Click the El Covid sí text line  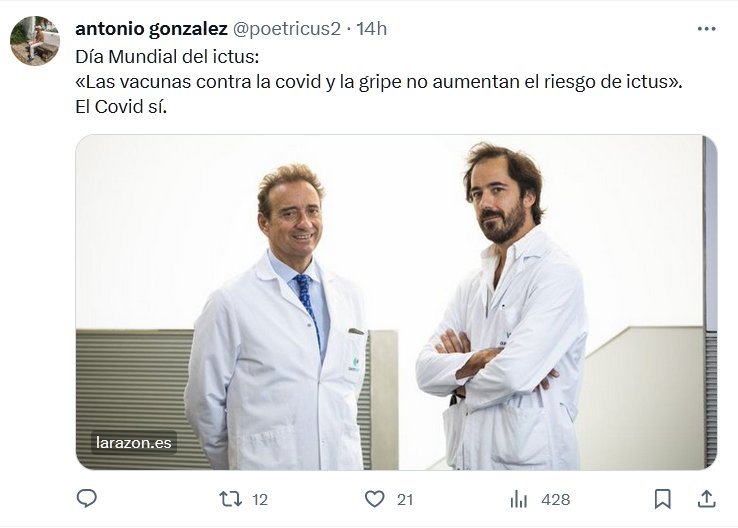(x=121, y=107)
